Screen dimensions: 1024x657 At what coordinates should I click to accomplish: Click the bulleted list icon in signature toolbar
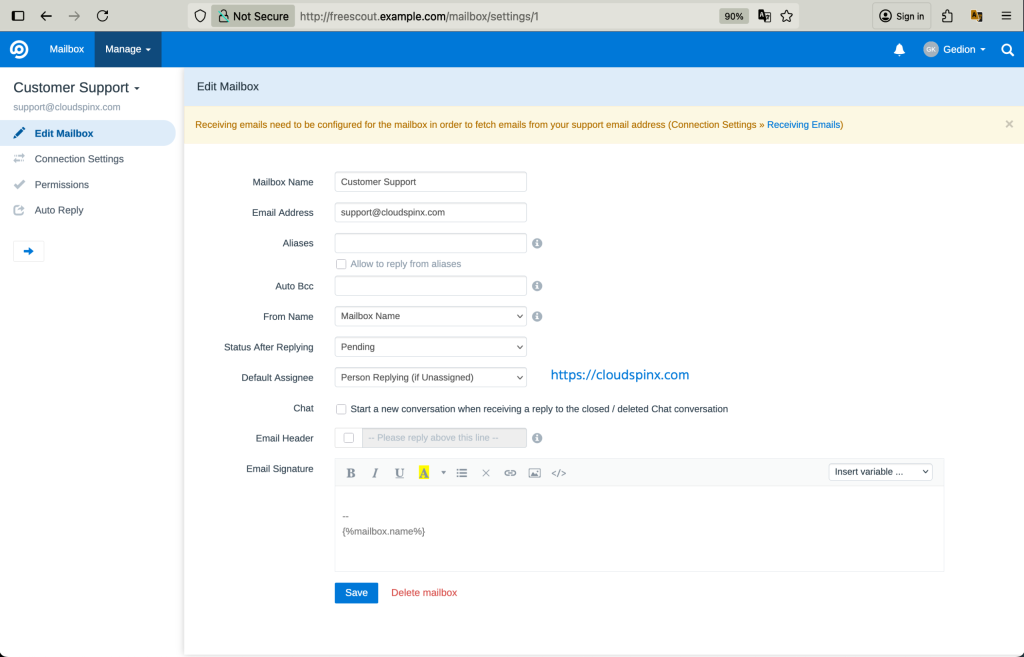point(461,472)
